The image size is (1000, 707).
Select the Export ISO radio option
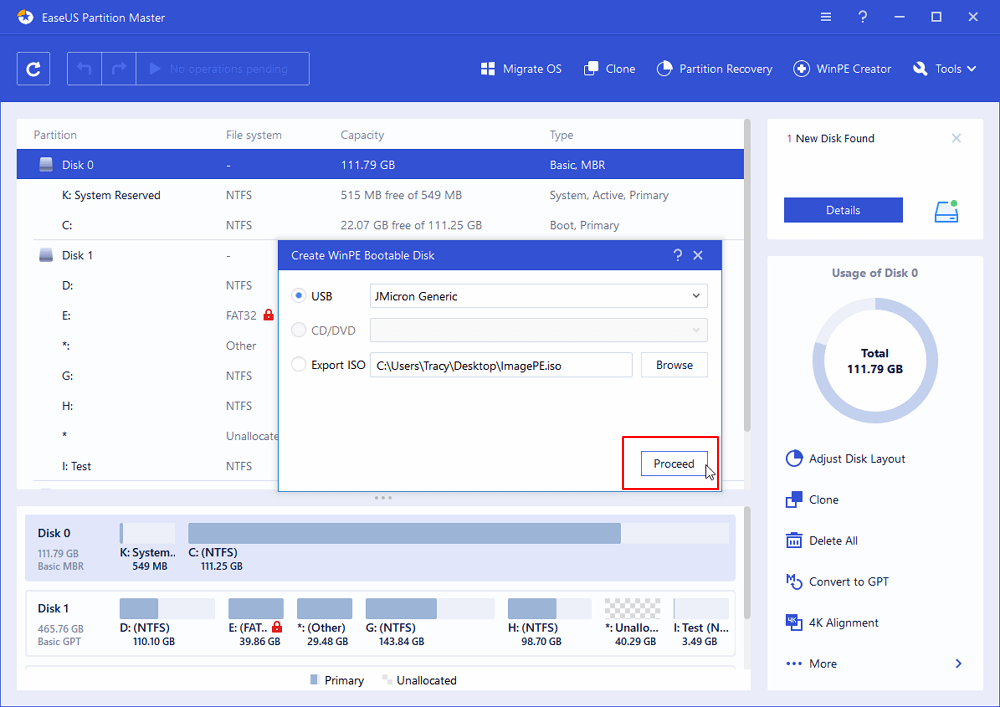[298, 365]
